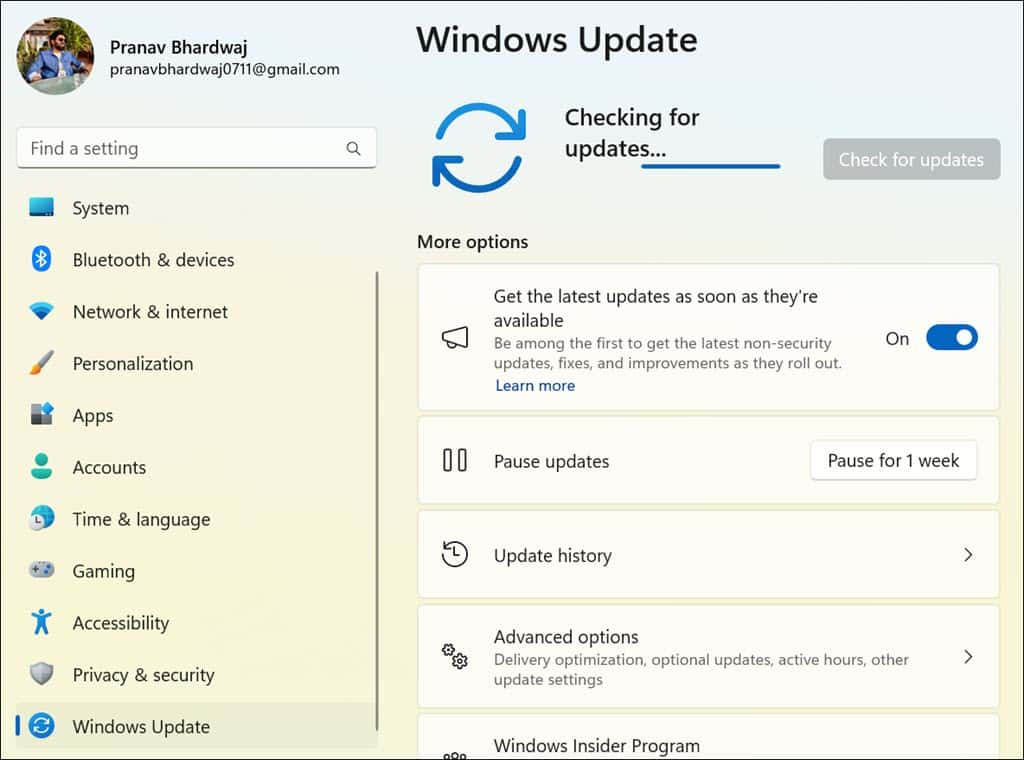Click the Windows Update page heading

[x=557, y=39]
